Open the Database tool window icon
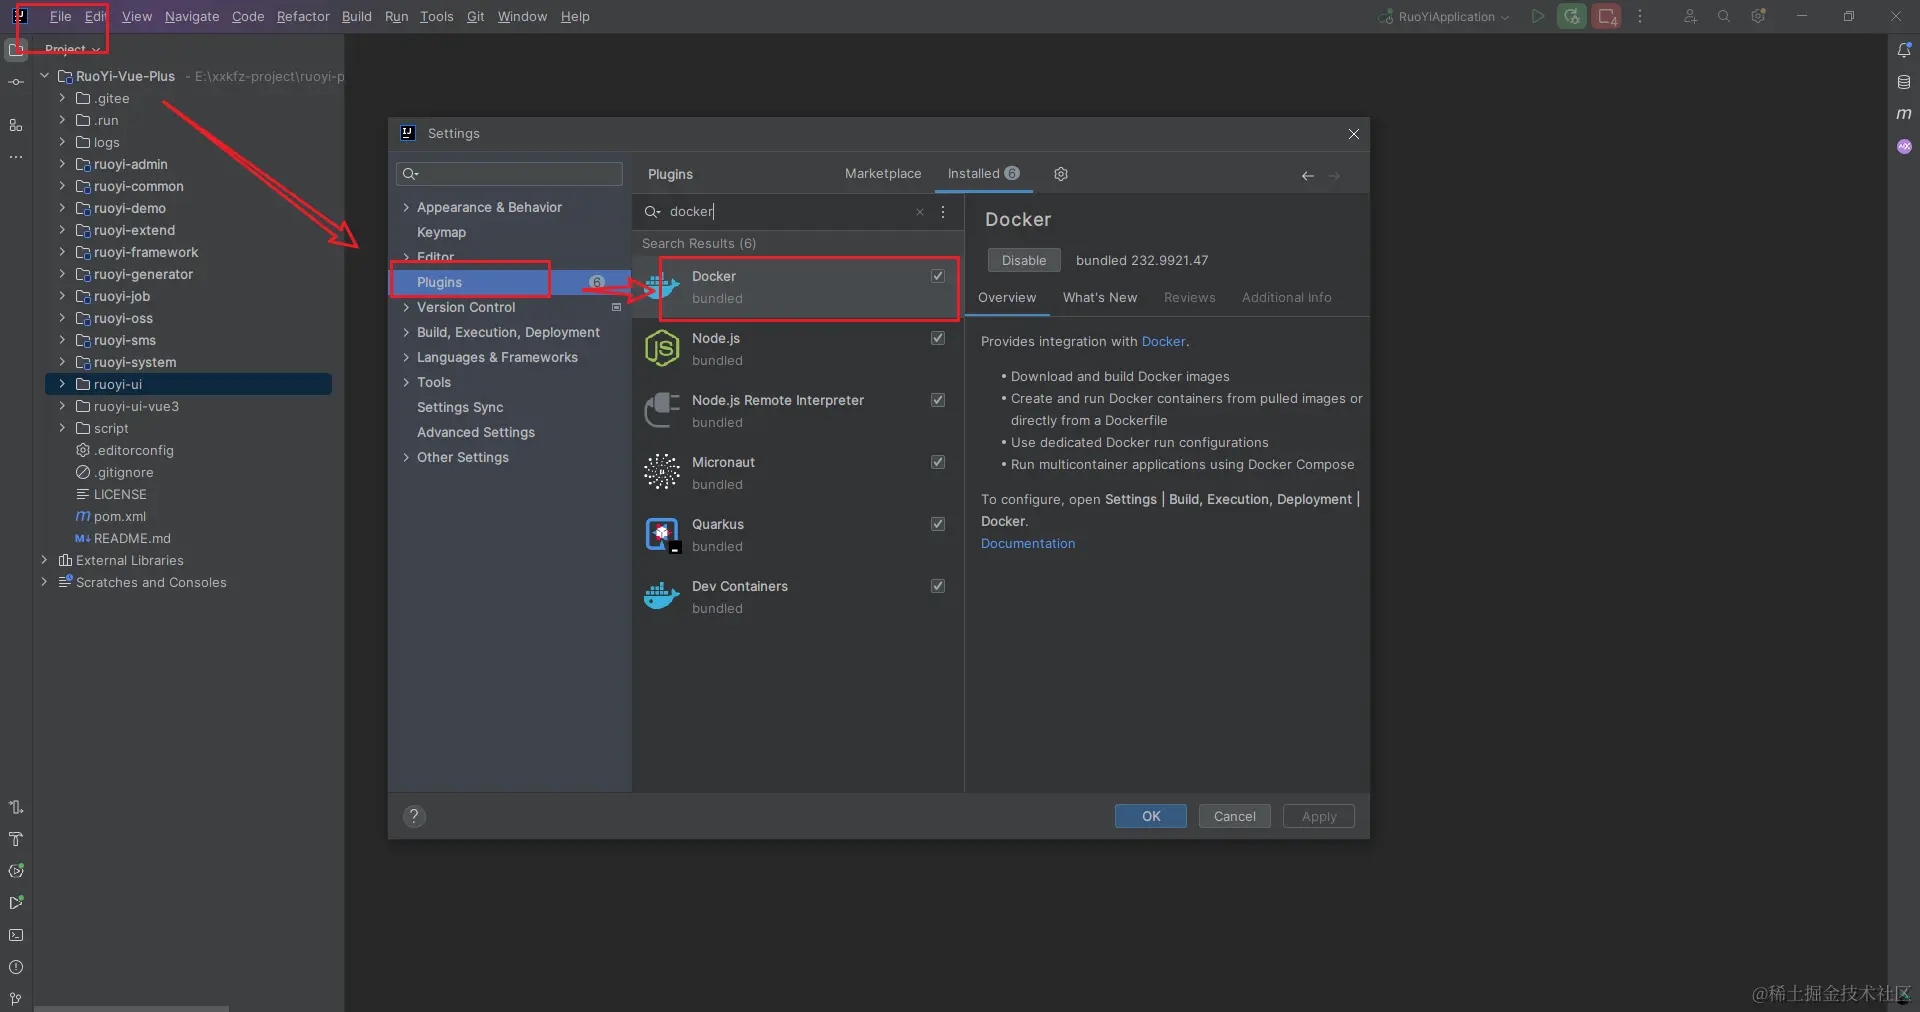Viewport: 1920px width, 1012px height. (x=1904, y=82)
